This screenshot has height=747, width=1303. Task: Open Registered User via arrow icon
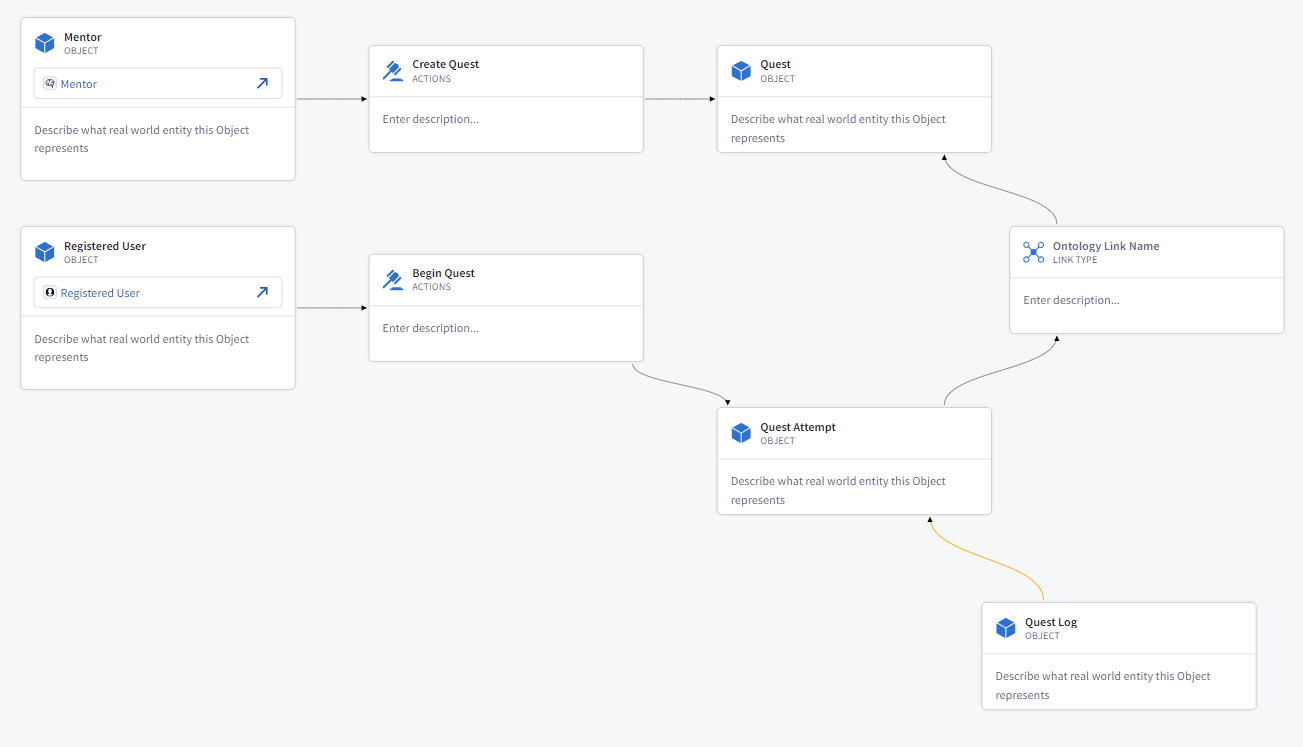(x=262, y=293)
